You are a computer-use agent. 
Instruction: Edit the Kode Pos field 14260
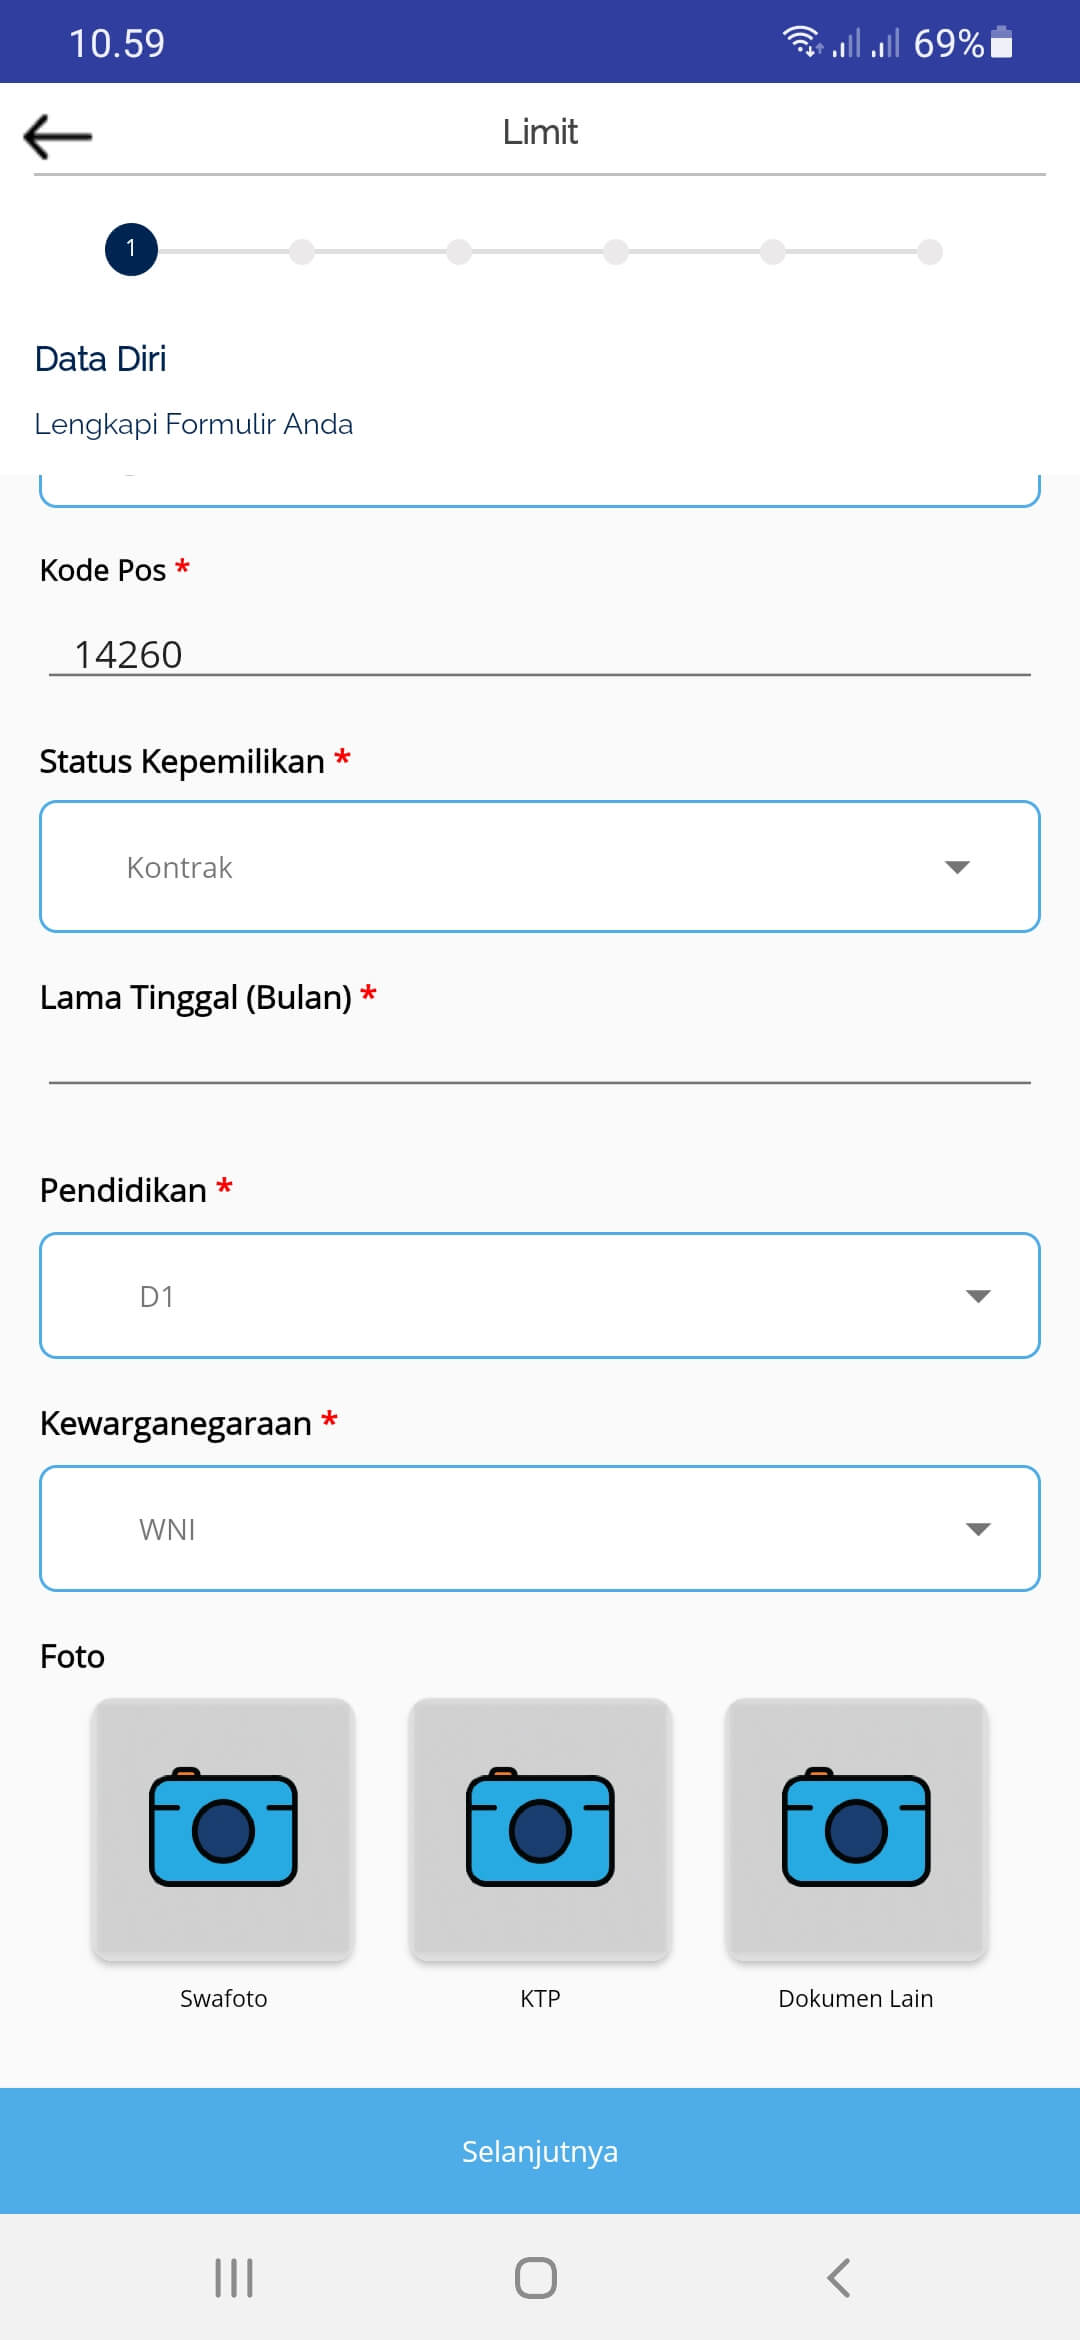point(540,654)
